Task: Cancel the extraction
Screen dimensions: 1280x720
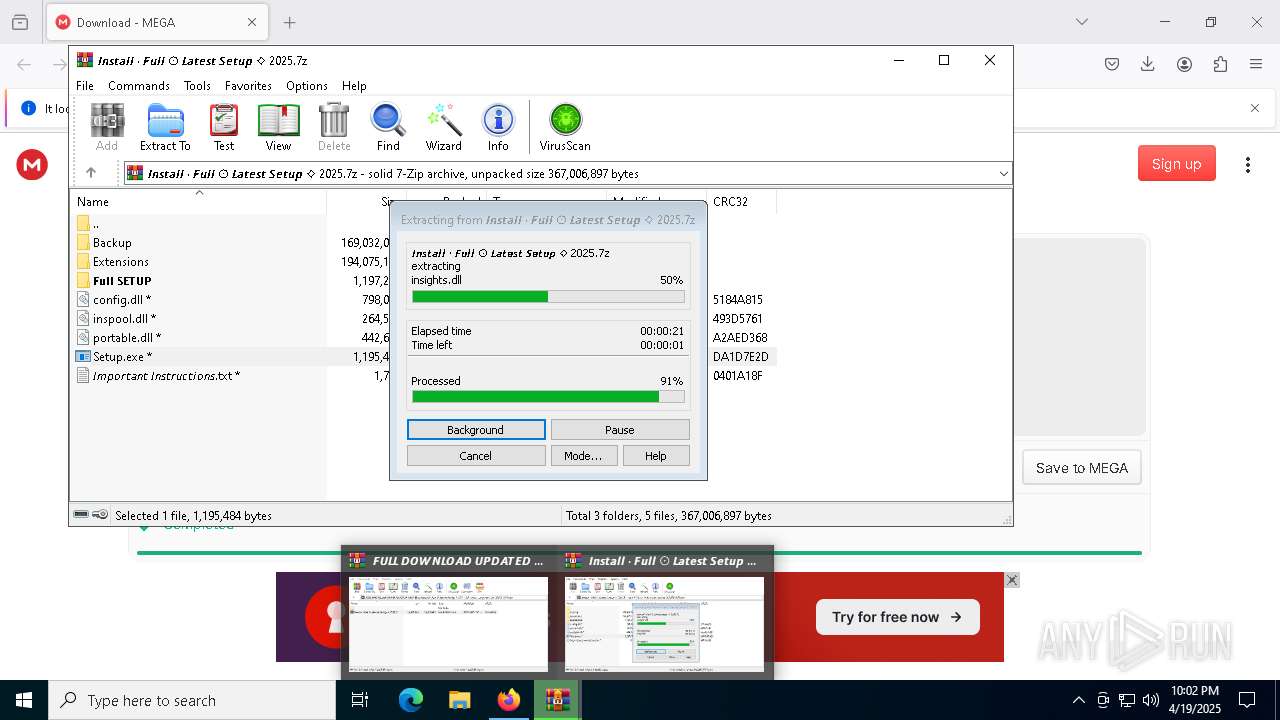Action: pyautogui.click(x=476, y=456)
